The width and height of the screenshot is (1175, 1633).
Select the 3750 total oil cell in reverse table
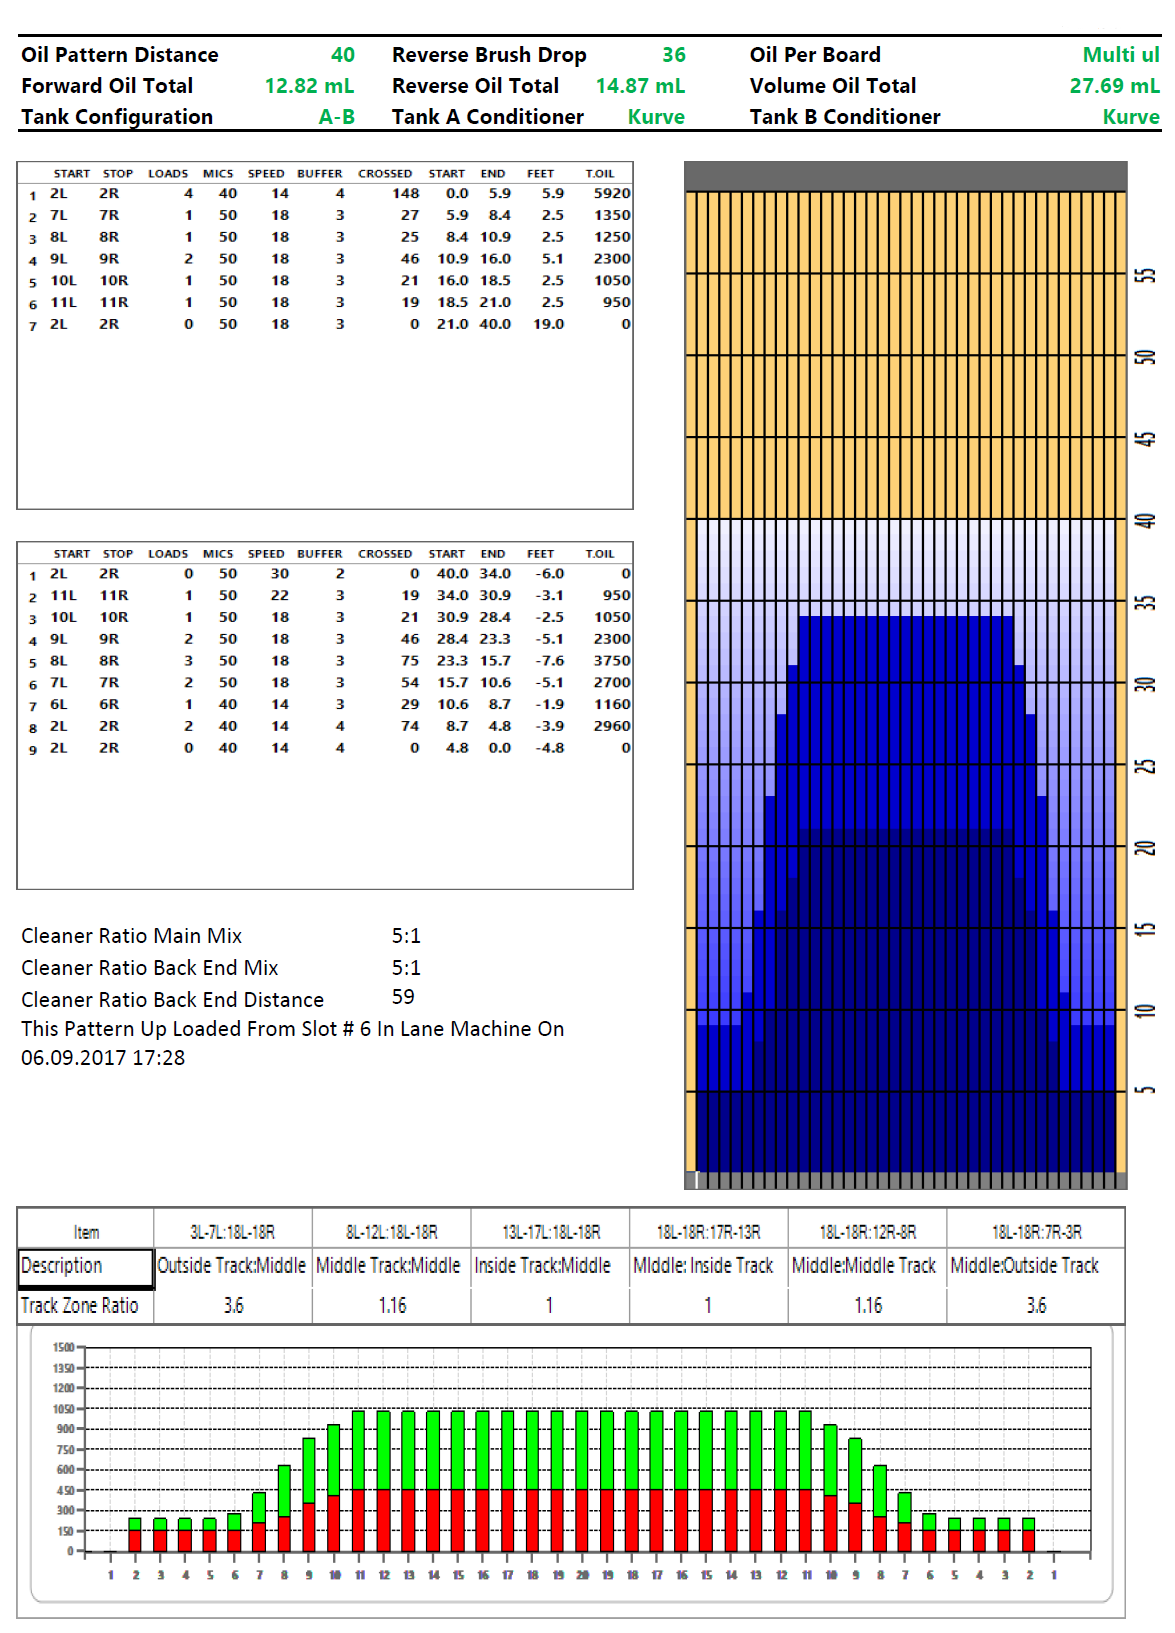click(611, 661)
